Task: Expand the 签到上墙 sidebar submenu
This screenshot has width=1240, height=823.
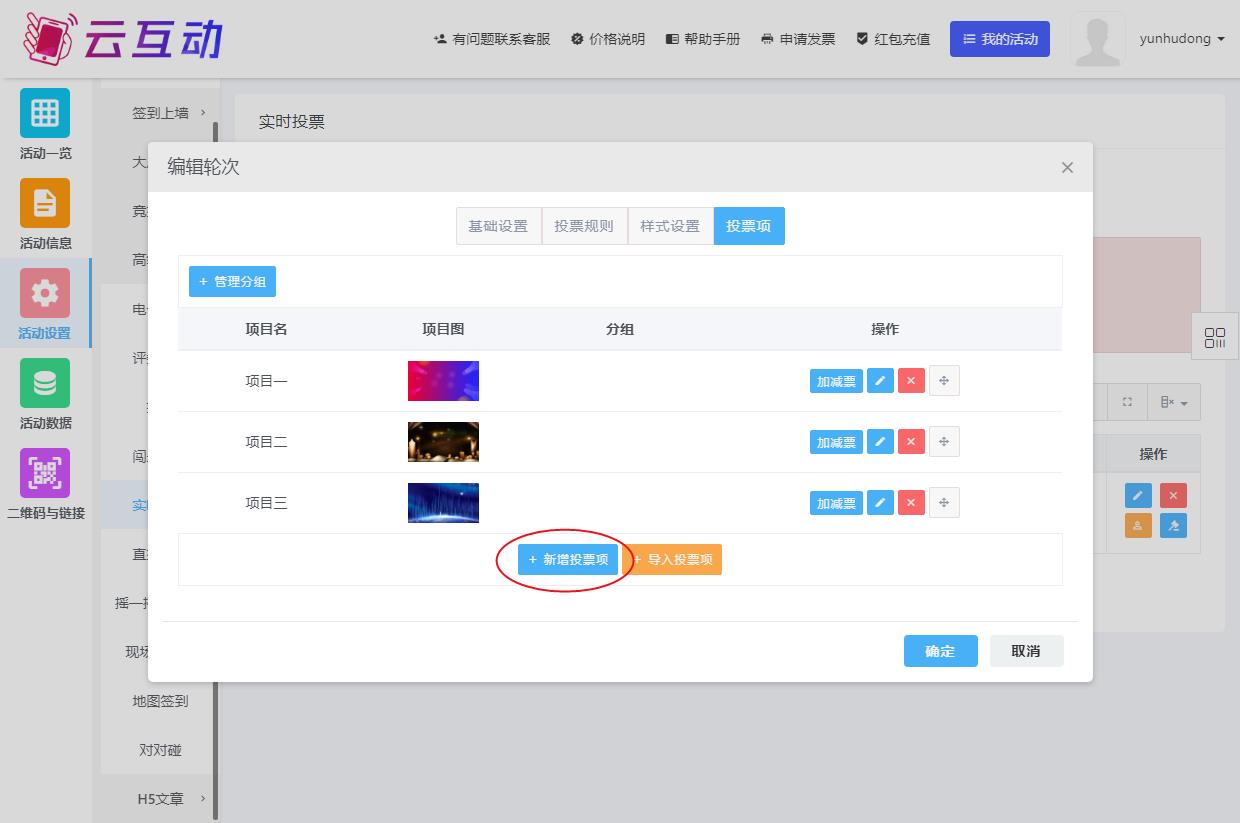Action: pos(168,113)
